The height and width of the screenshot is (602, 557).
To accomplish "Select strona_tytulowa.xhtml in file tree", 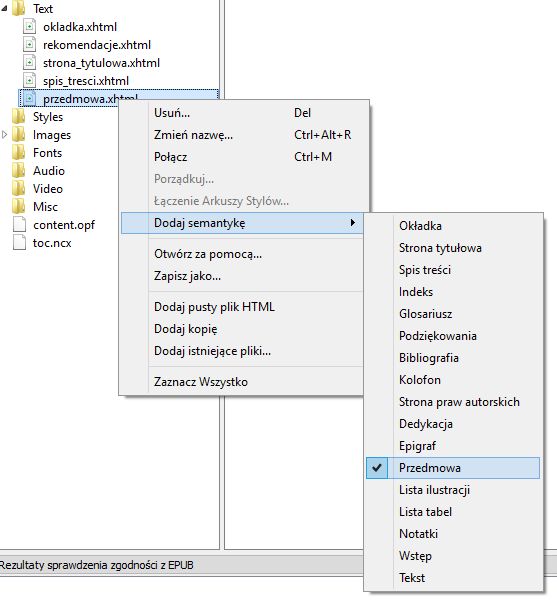I will pyautogui.click(x=101, y=63).
